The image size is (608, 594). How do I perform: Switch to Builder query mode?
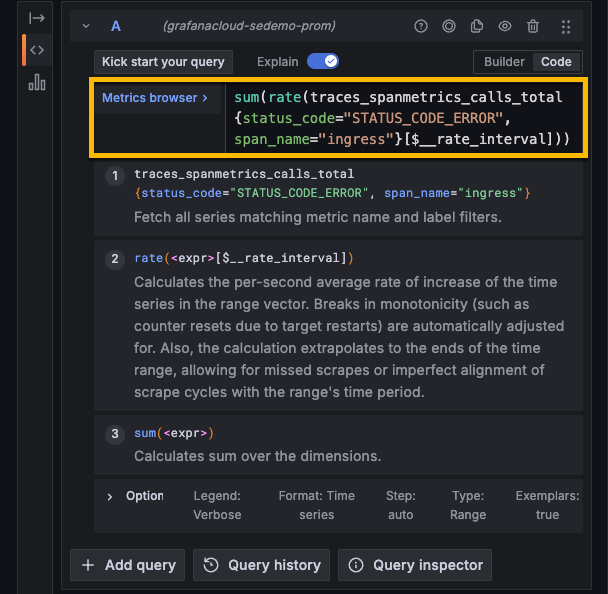[x=504, y=61]
